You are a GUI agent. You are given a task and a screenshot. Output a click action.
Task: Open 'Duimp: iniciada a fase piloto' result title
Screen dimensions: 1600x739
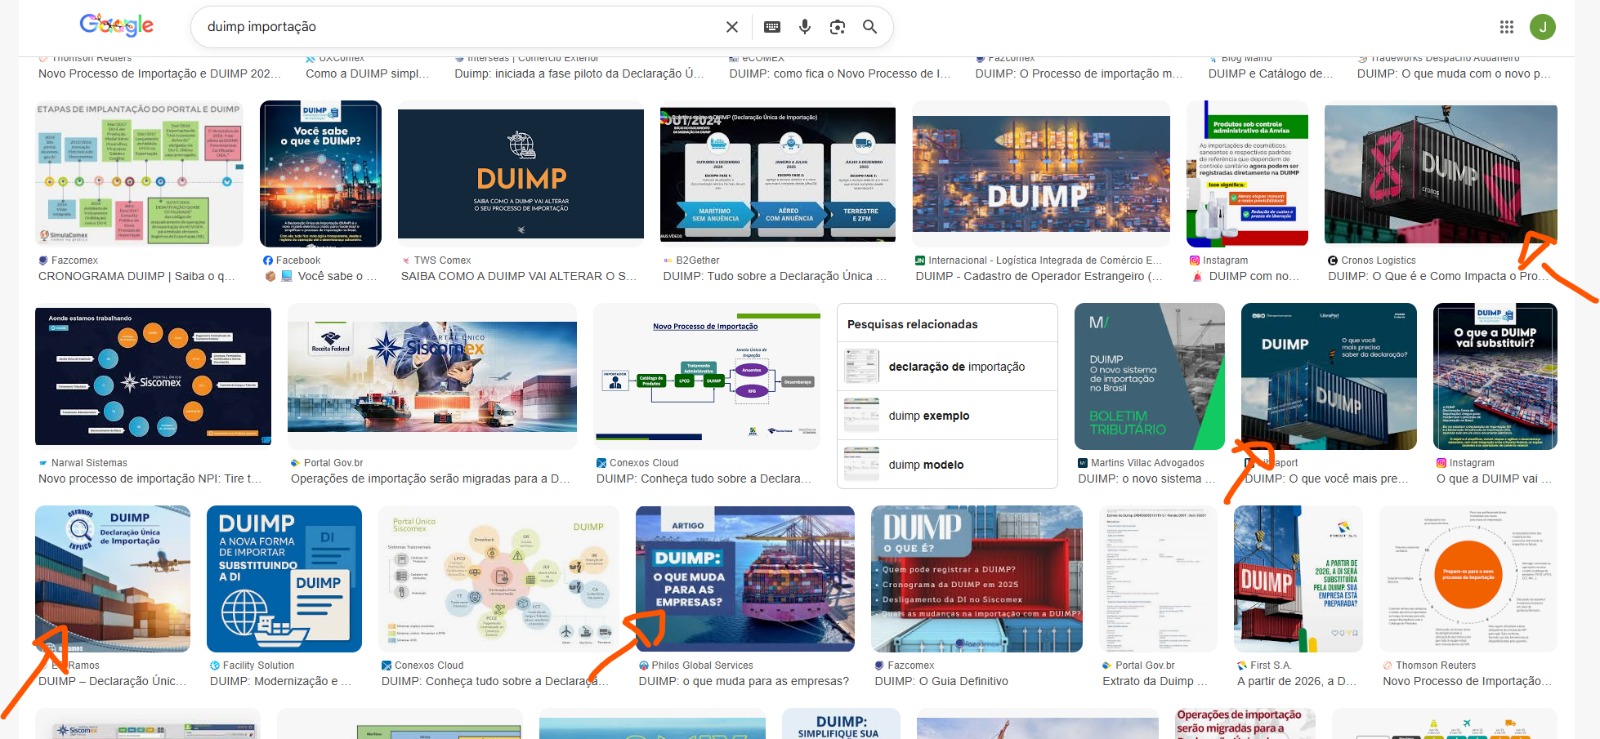580,74
